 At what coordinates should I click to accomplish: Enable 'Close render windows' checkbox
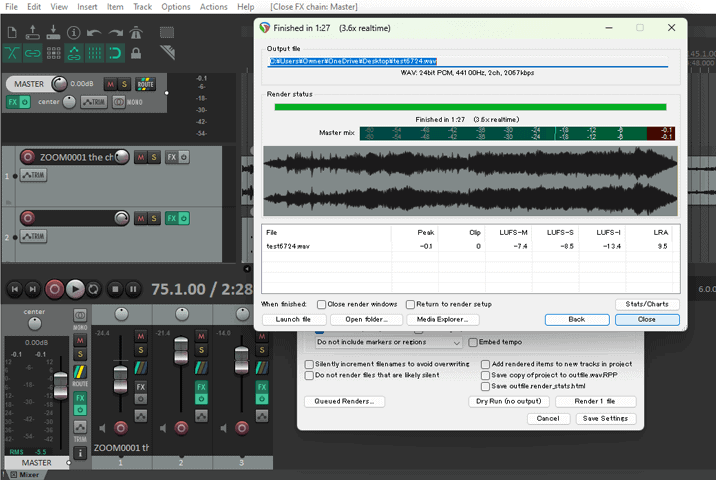click(x=322, y=304)
